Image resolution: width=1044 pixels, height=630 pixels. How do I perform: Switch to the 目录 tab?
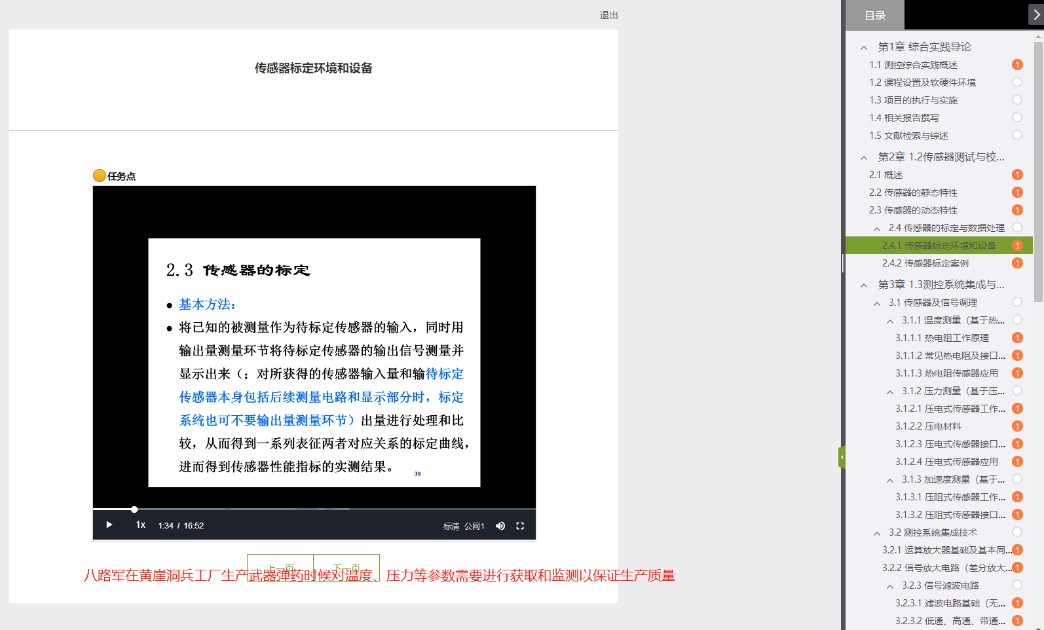875,14
